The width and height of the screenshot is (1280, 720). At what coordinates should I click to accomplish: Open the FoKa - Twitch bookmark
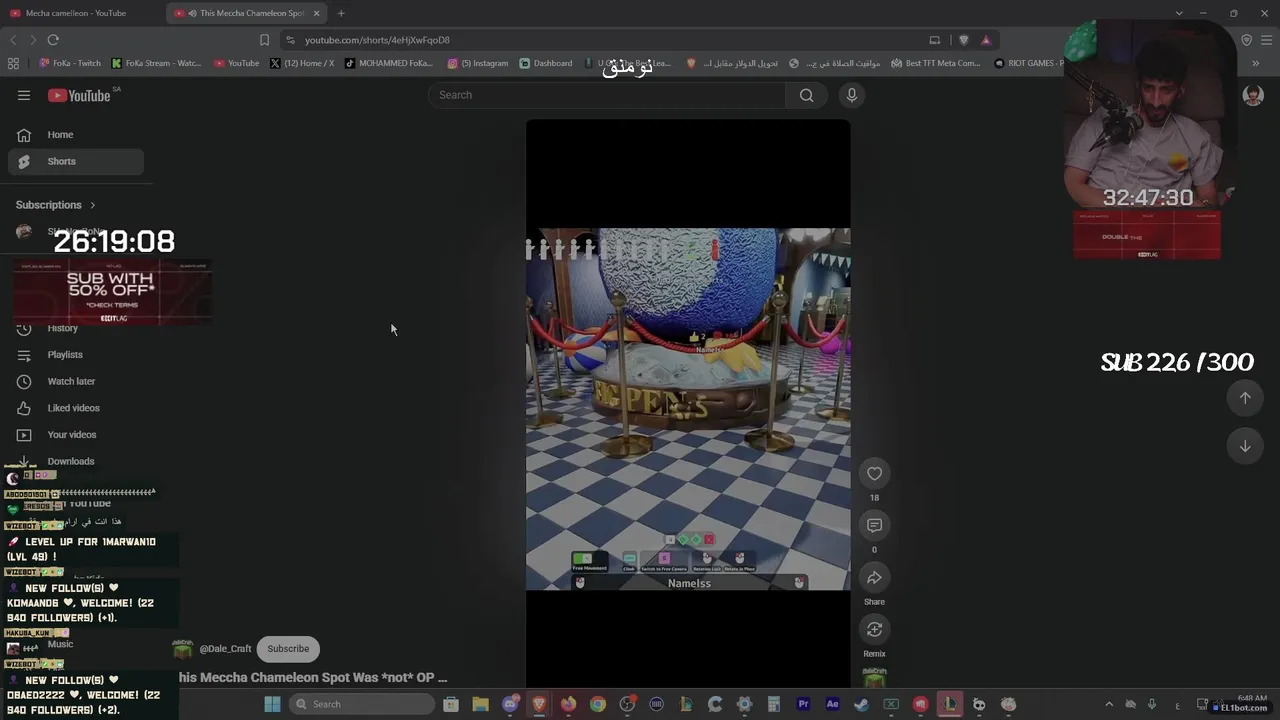click(x=70, y=63)
